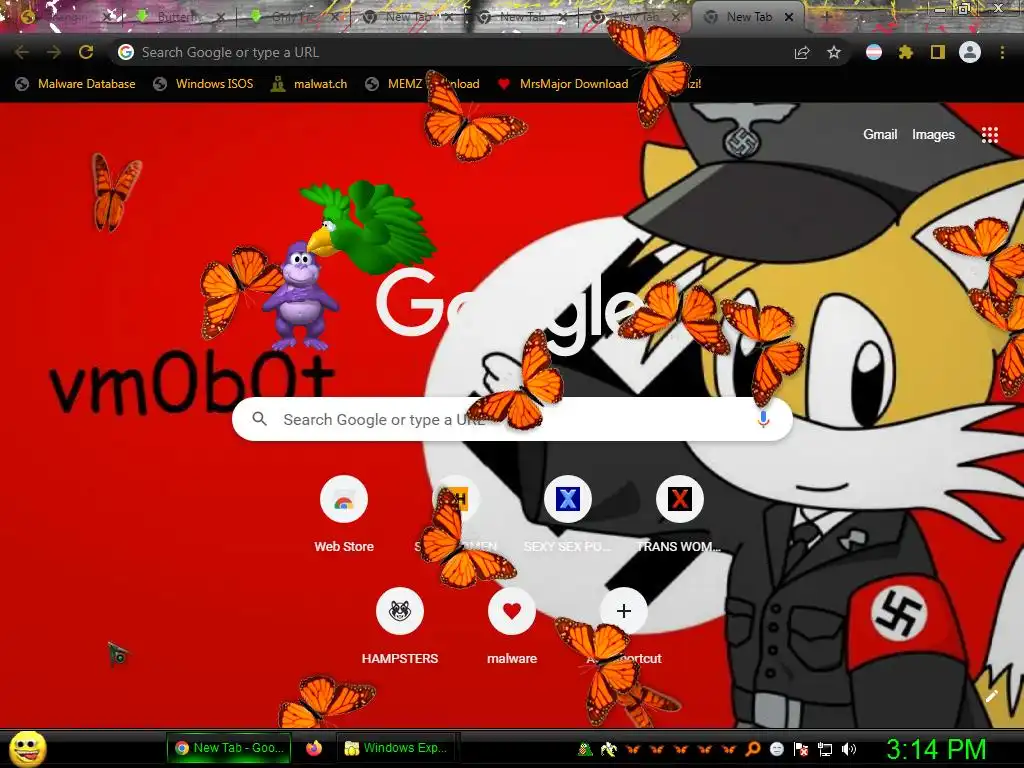
Task: Open the profile avatar menu
Action: click(970, 52)
